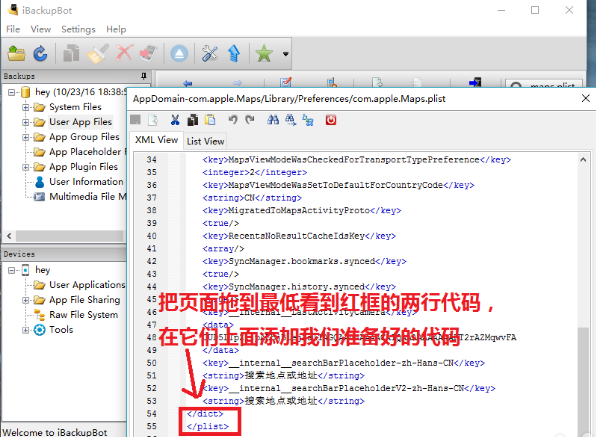Pin the Backups panel with pushpin
The width and height of the screenshot is (596, 437).
[144, 76]
